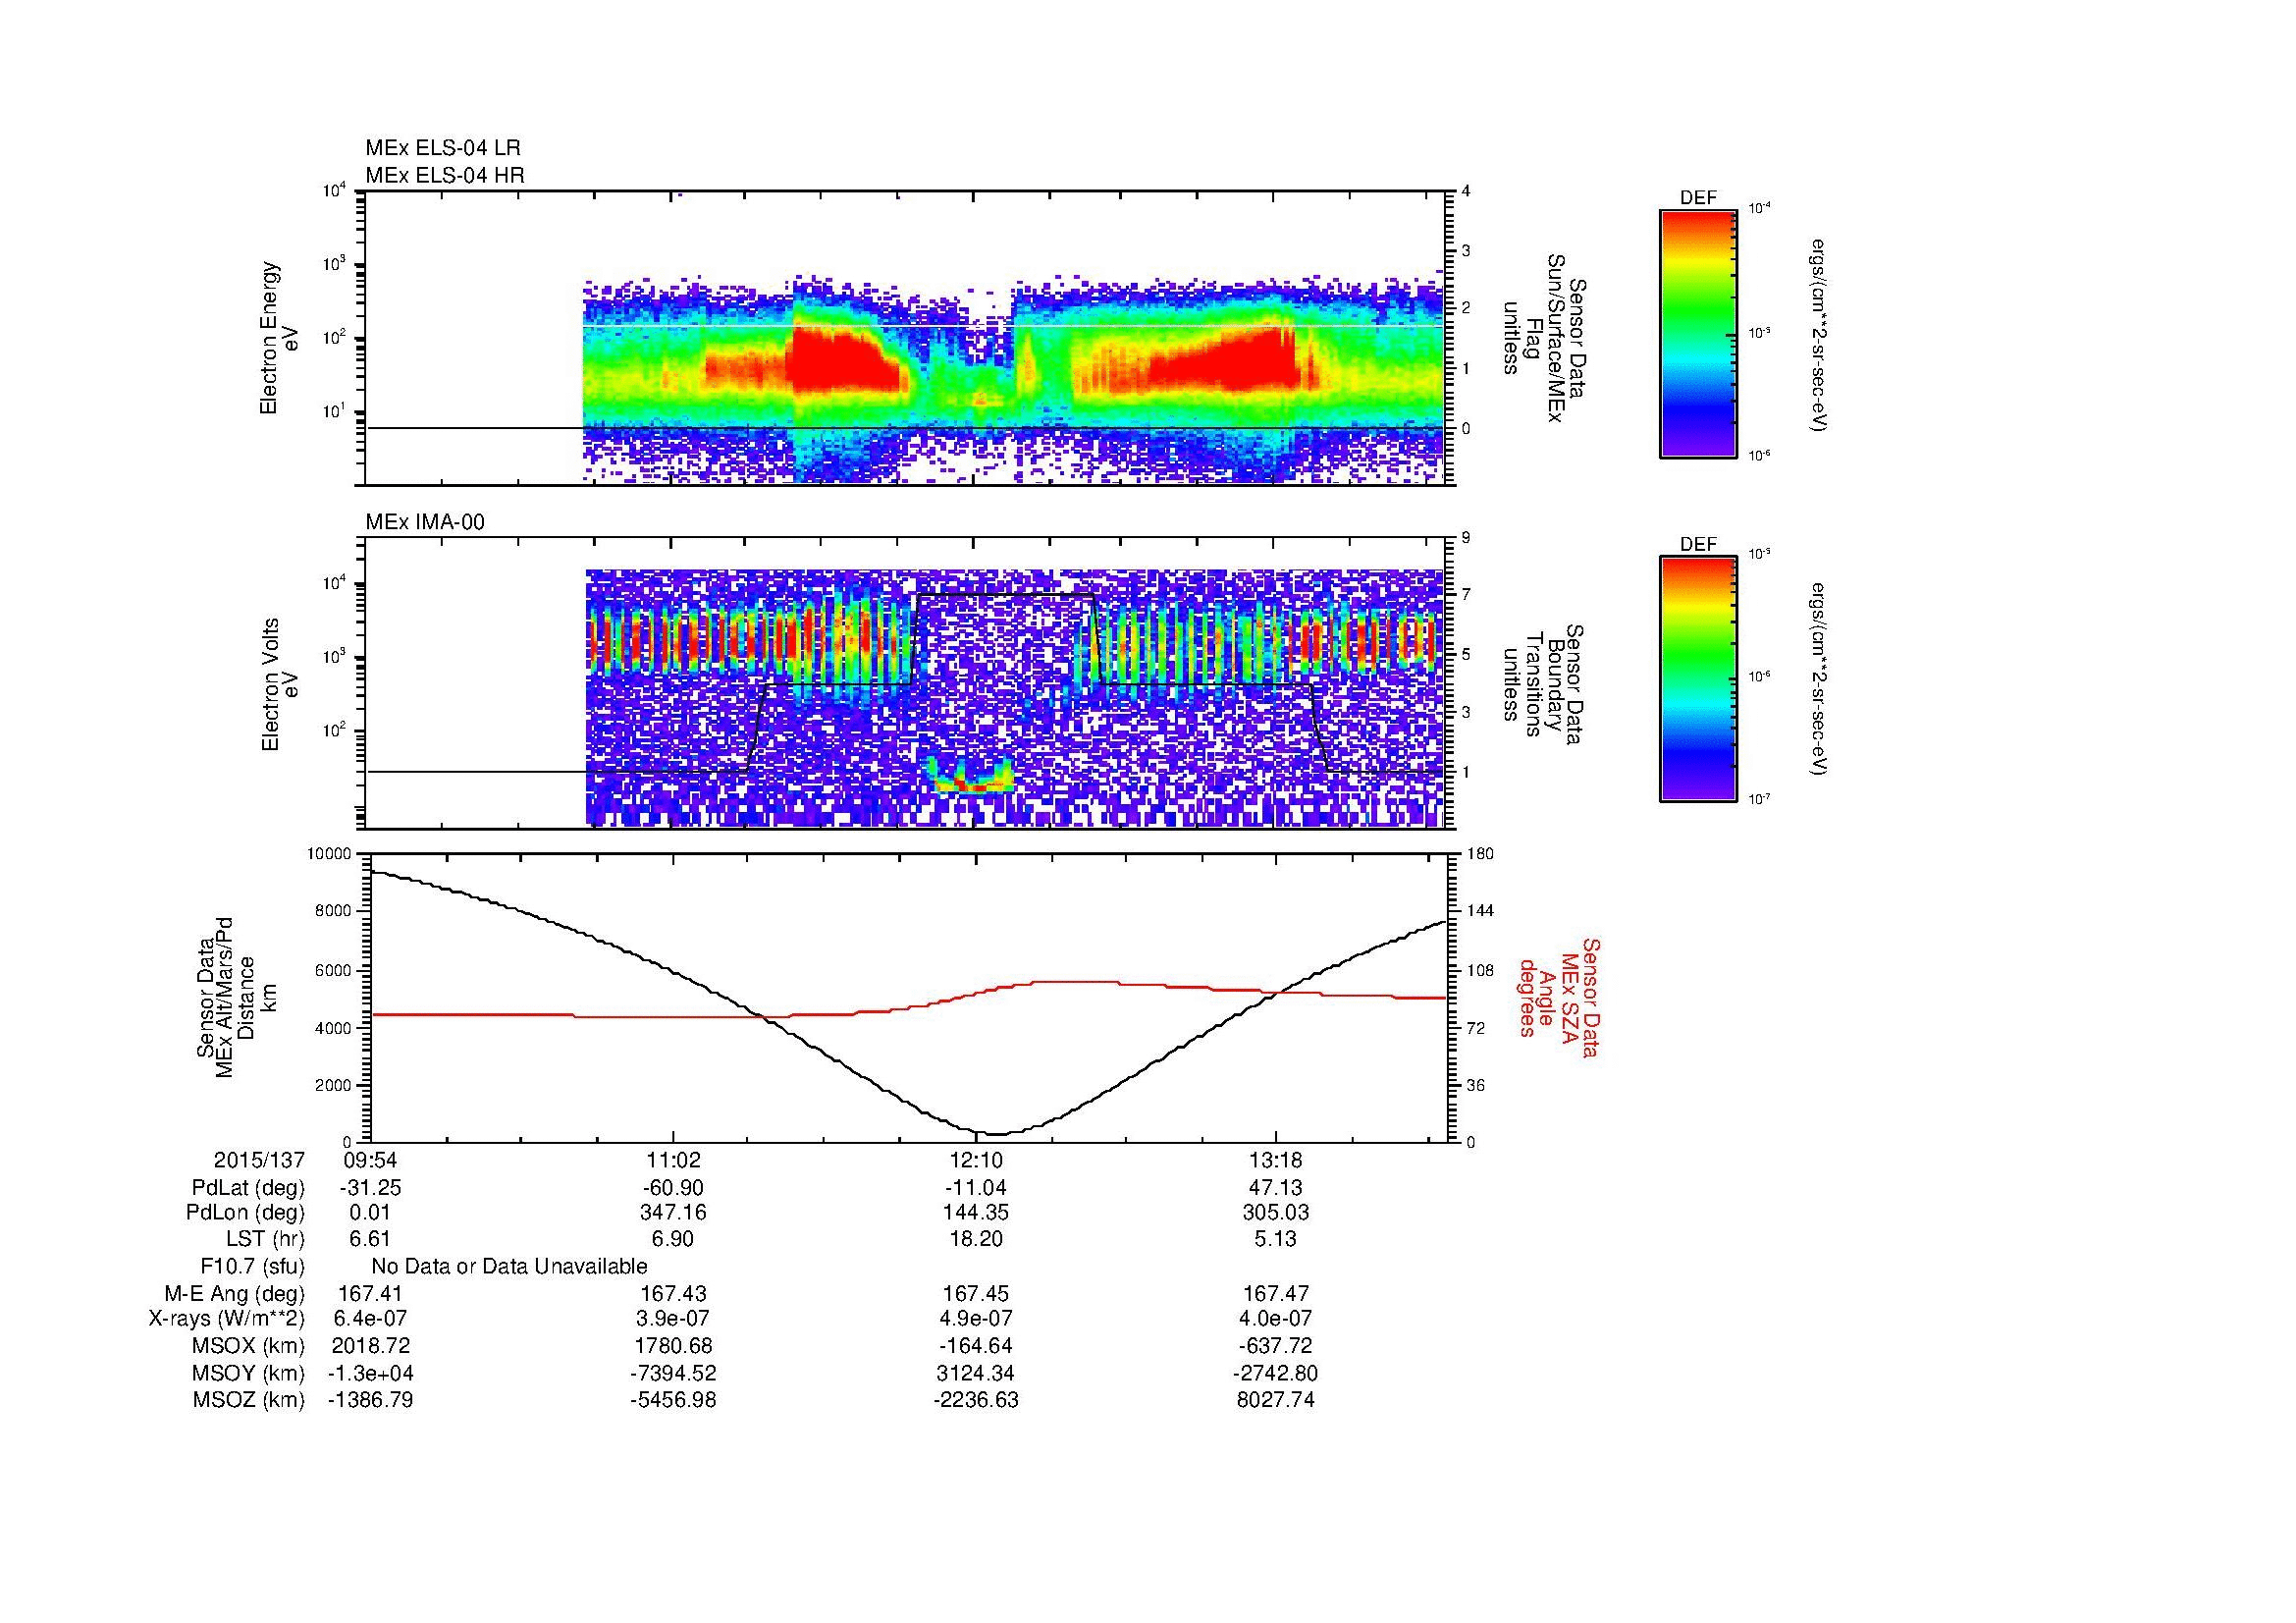
Task: Click MSOX value 2018.72
Action: [371, 1346]
